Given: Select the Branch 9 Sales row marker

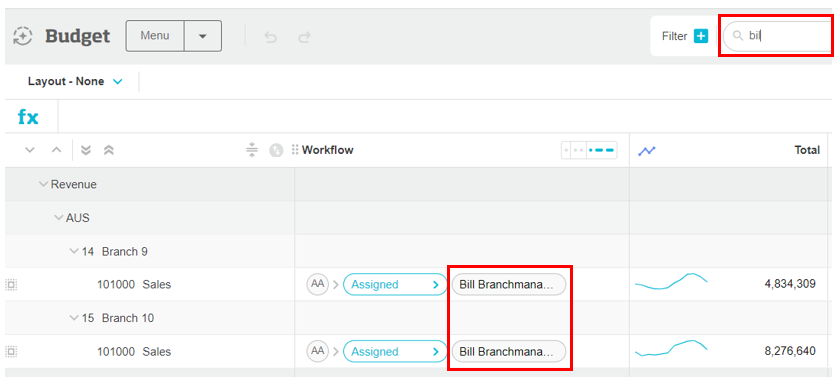Looking at the screenshot, I should [11, 285].
